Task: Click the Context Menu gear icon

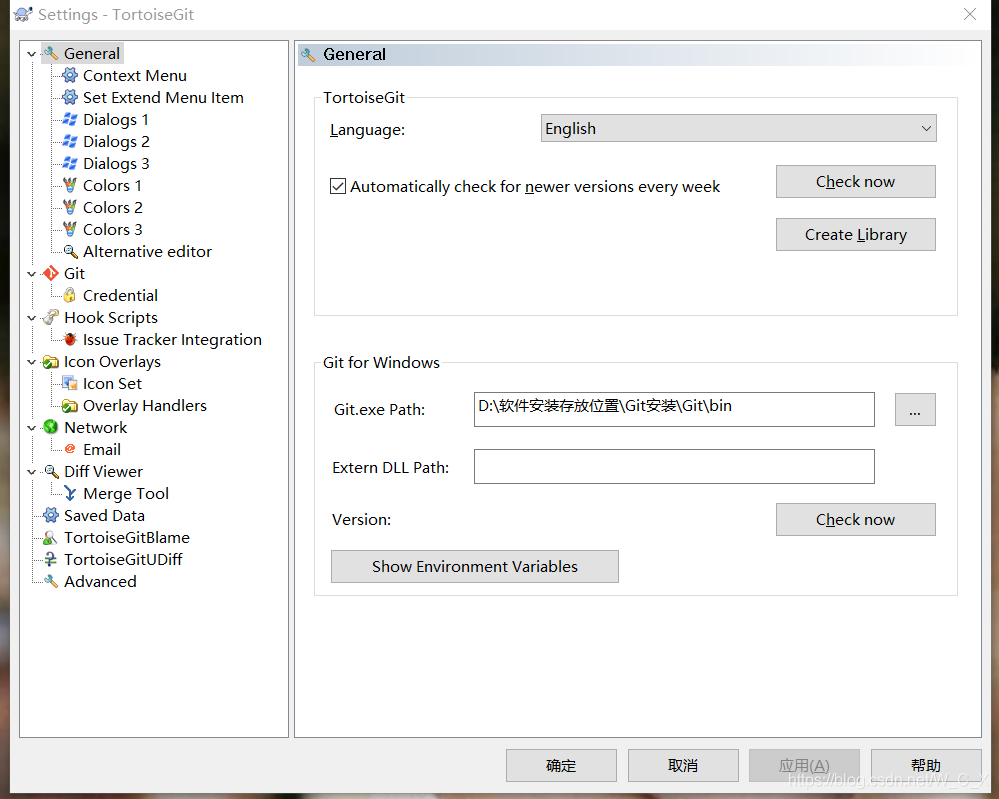Action: click(69, 76)
